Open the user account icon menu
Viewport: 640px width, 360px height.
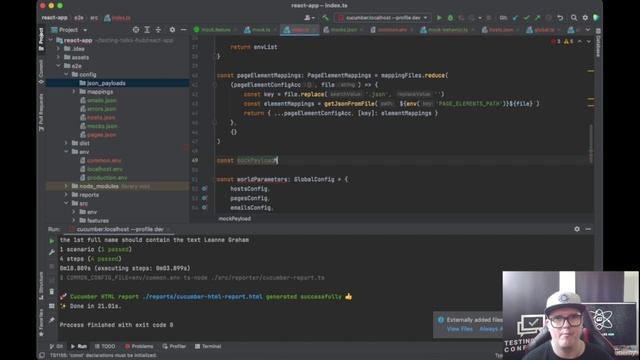click(309, 18)
